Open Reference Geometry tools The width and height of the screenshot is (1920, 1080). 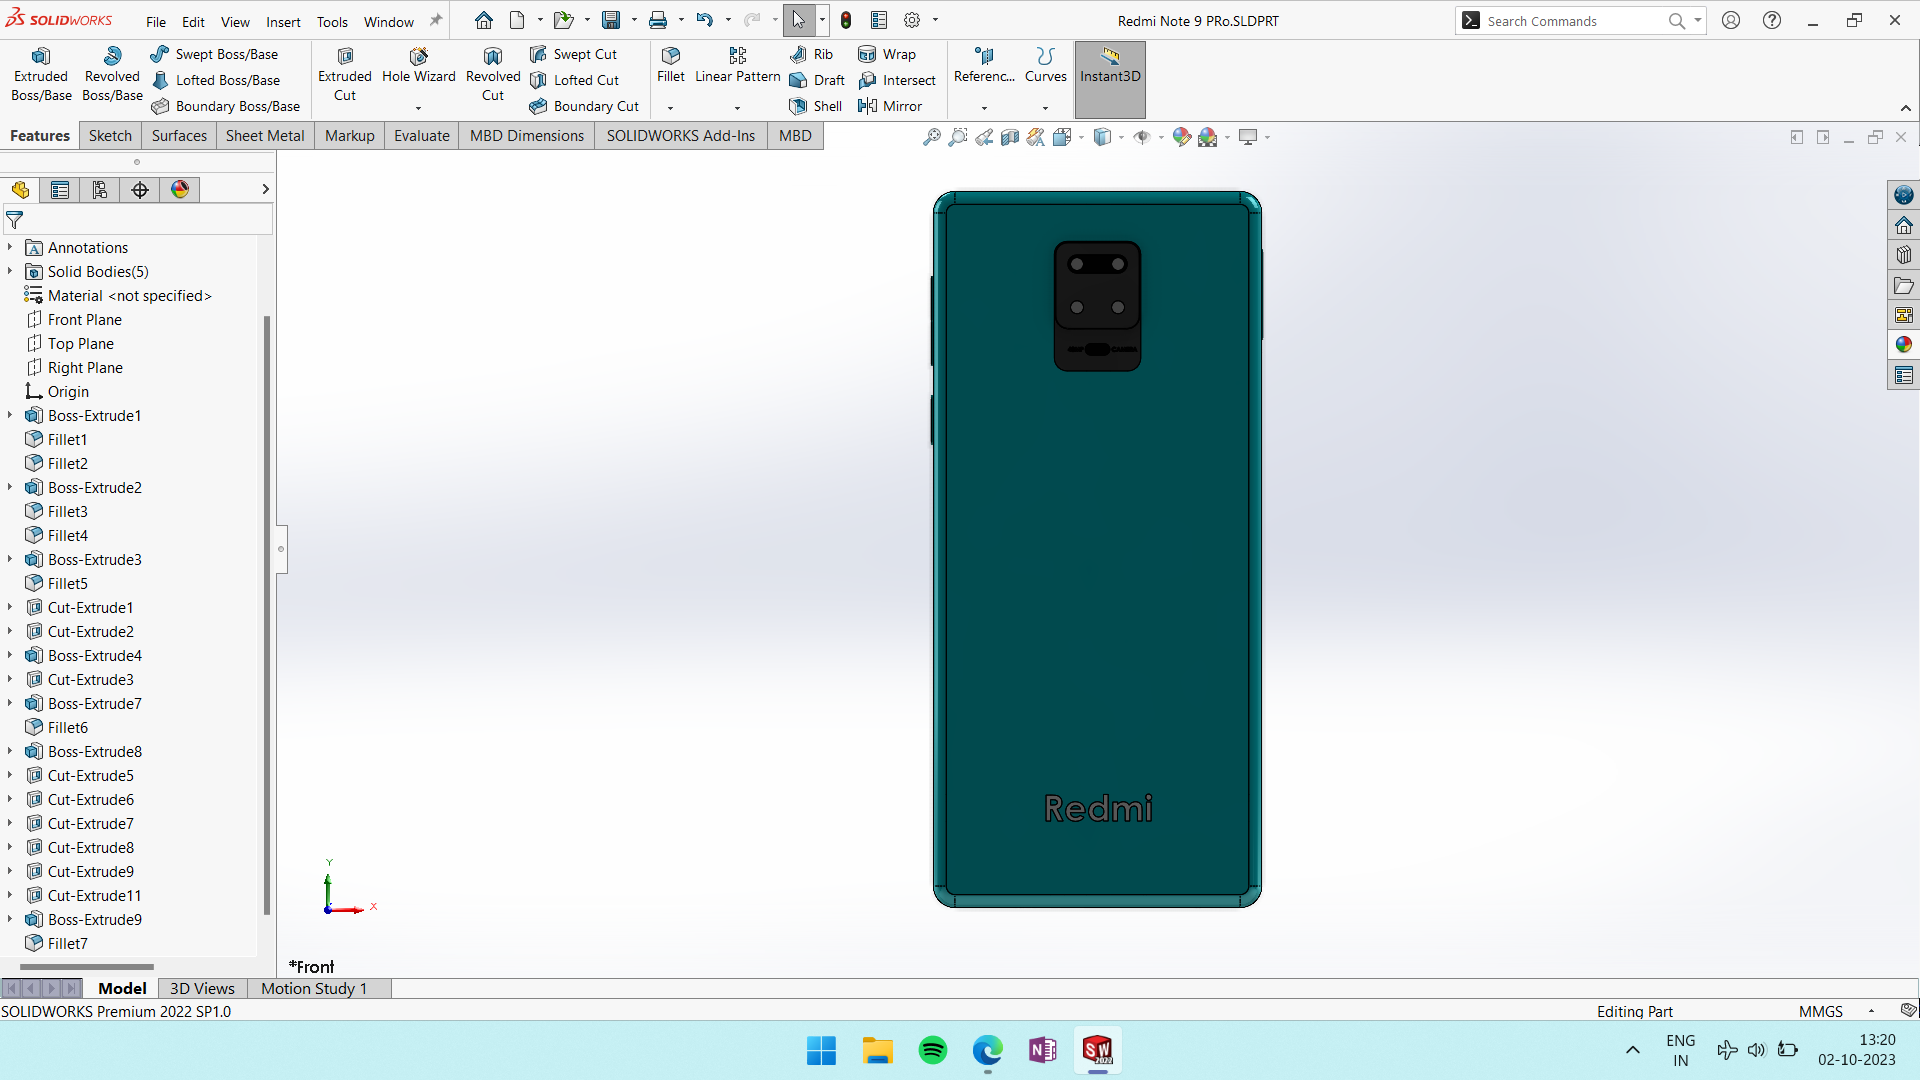coord(984,66)
